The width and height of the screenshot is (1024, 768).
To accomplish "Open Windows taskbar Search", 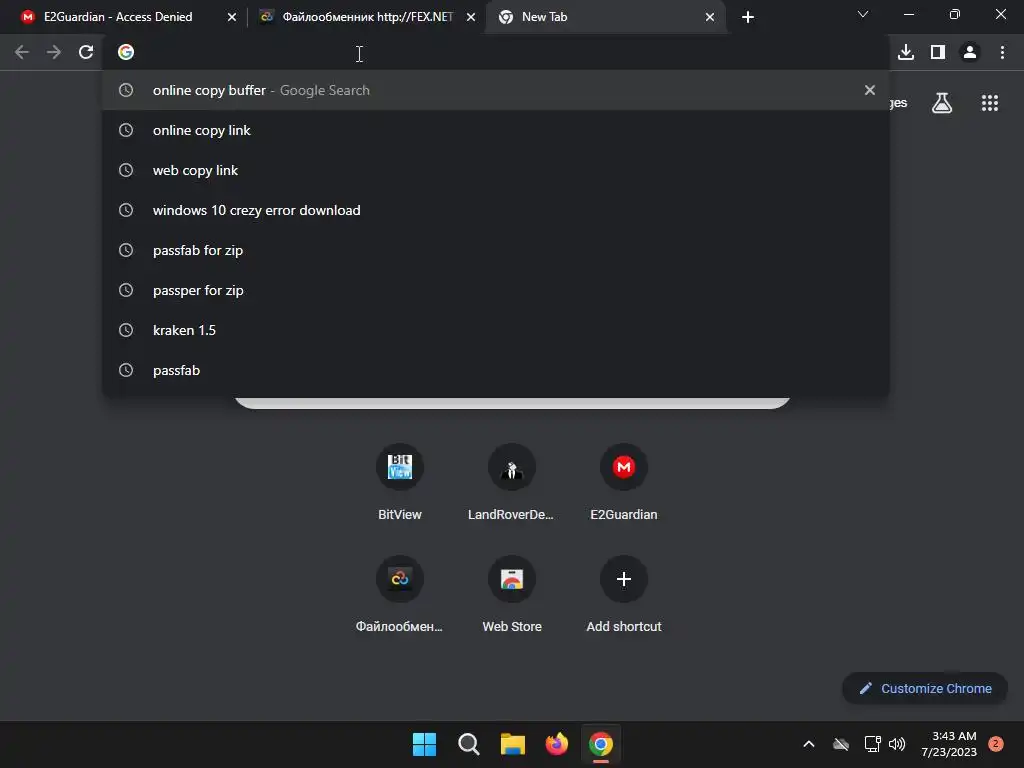I will click(x=468, y=744).
